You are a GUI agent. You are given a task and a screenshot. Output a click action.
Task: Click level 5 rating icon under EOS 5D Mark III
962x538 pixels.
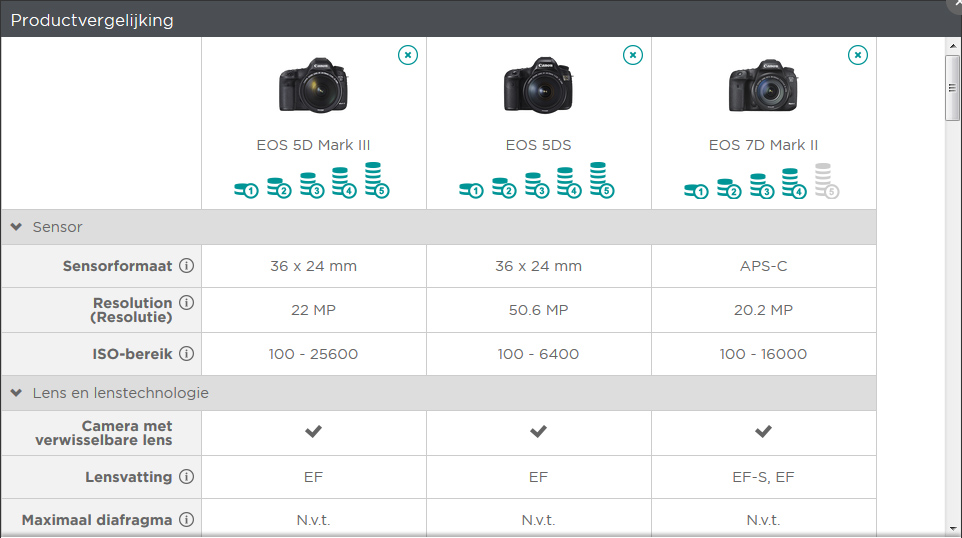[375, 181]
